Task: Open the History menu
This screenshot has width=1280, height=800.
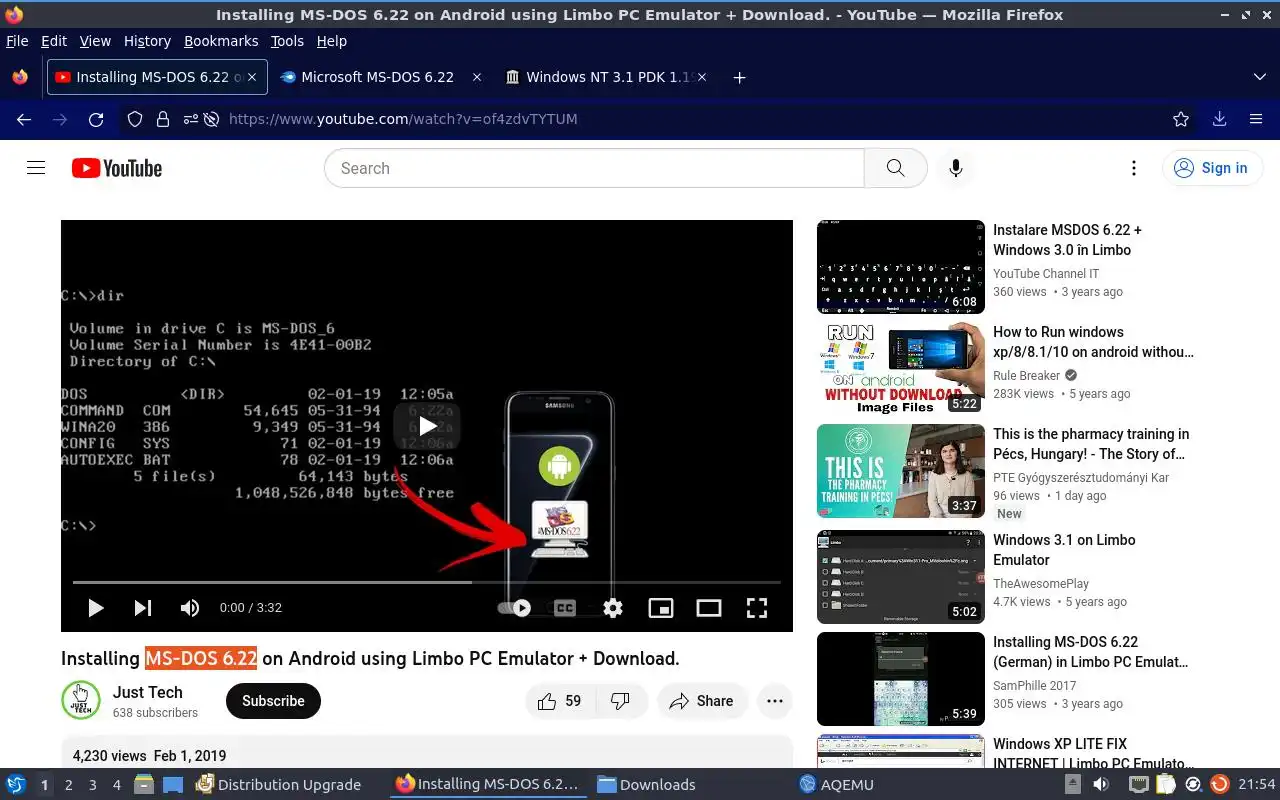Action: click(147, 41)
